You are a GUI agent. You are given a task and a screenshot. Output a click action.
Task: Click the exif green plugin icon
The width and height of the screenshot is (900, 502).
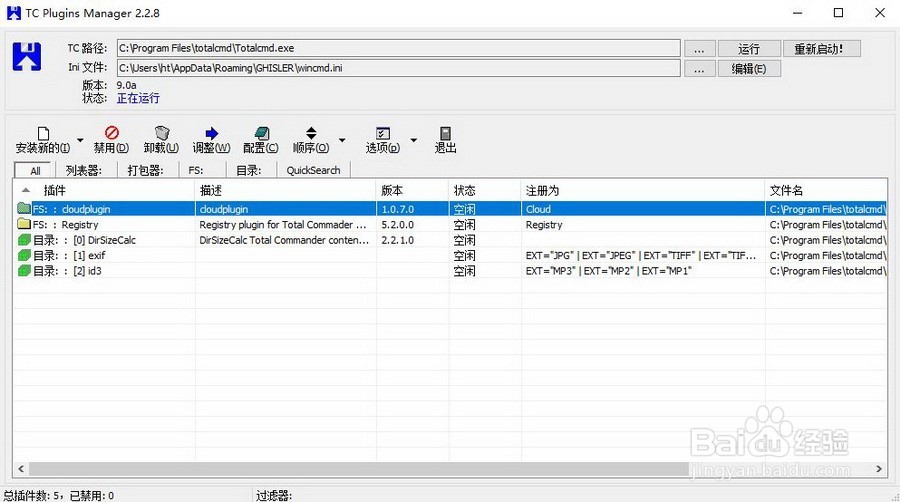(24, 255)
